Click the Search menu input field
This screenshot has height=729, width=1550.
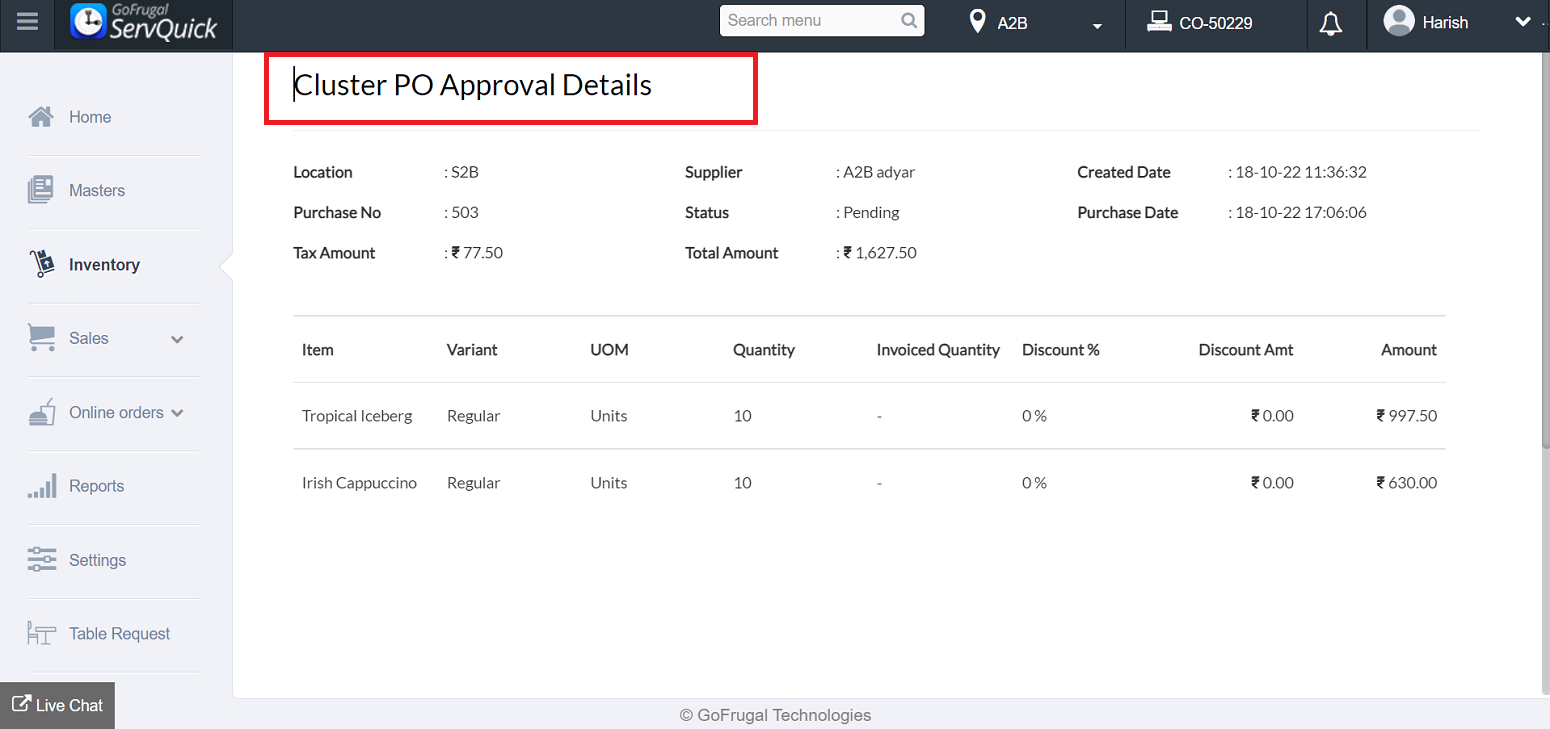click(808, 21)
